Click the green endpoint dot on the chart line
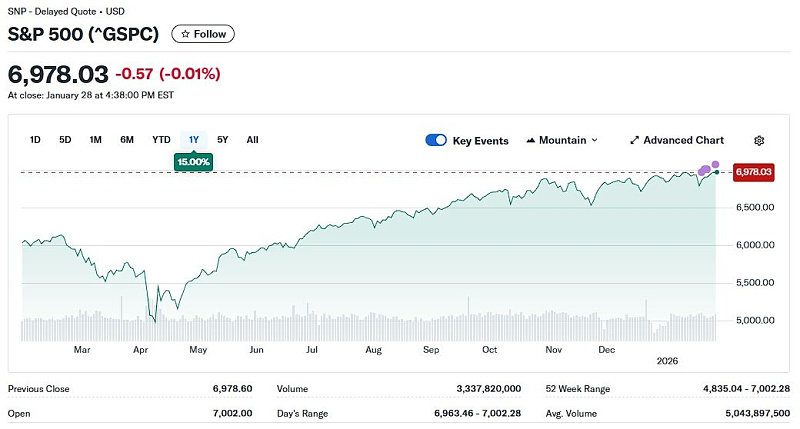This screenshot has width=800, height=429. (716, 173)
